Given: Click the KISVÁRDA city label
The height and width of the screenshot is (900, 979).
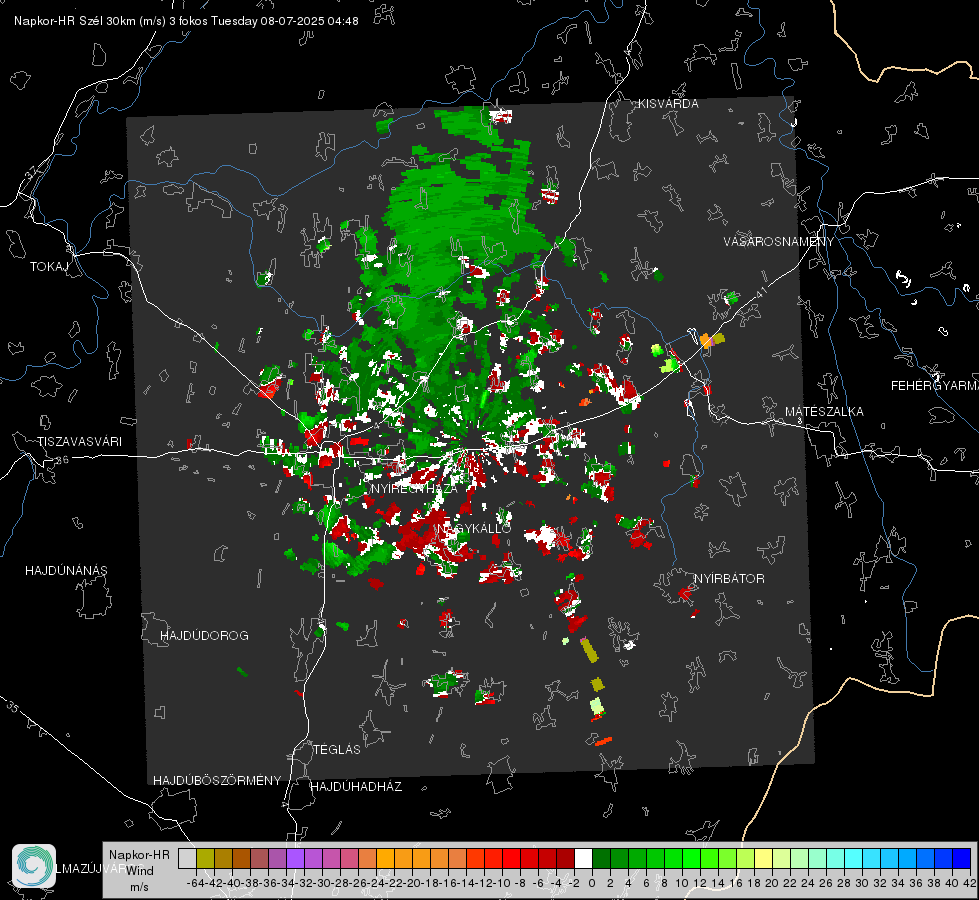Looking at the screenshot, I should pos(668,104).
